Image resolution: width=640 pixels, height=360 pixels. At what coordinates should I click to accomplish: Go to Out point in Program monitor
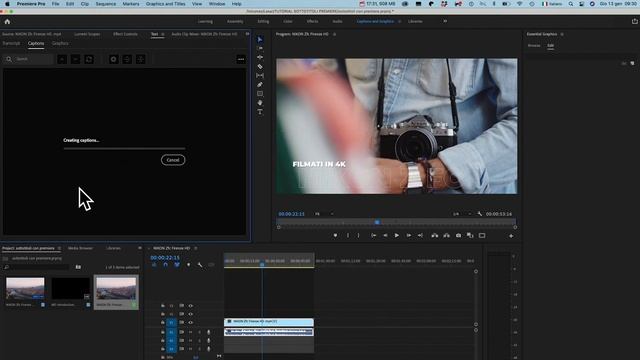420,236
